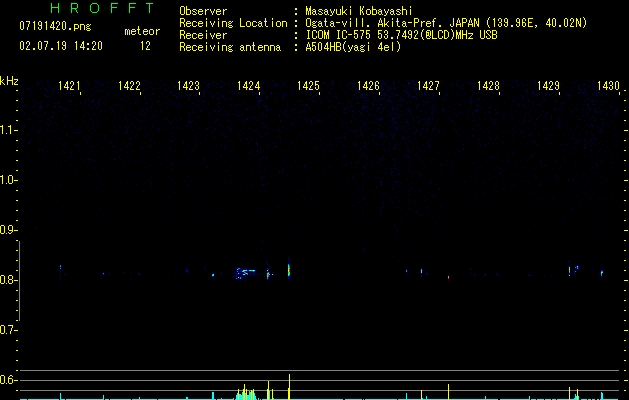Image resolution: width=629 pixels, height=400 pixels.
Task: Click the 1.1 kHz frequency label
Action: (x=8, y=130)
